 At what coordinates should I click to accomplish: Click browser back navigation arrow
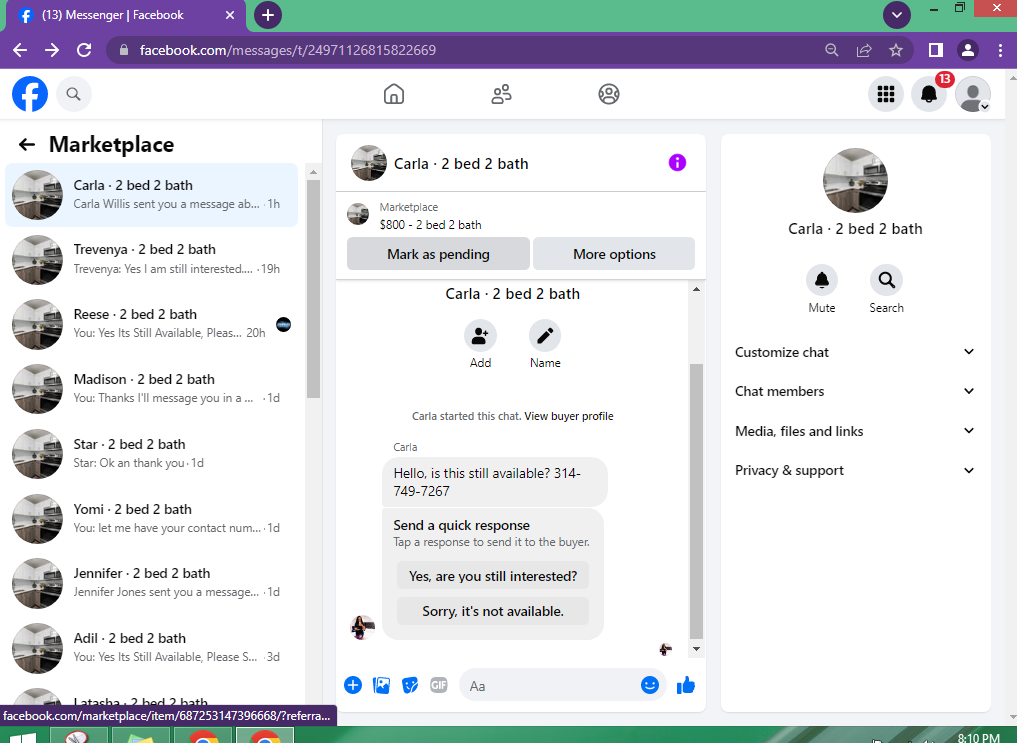coord(20,50)
